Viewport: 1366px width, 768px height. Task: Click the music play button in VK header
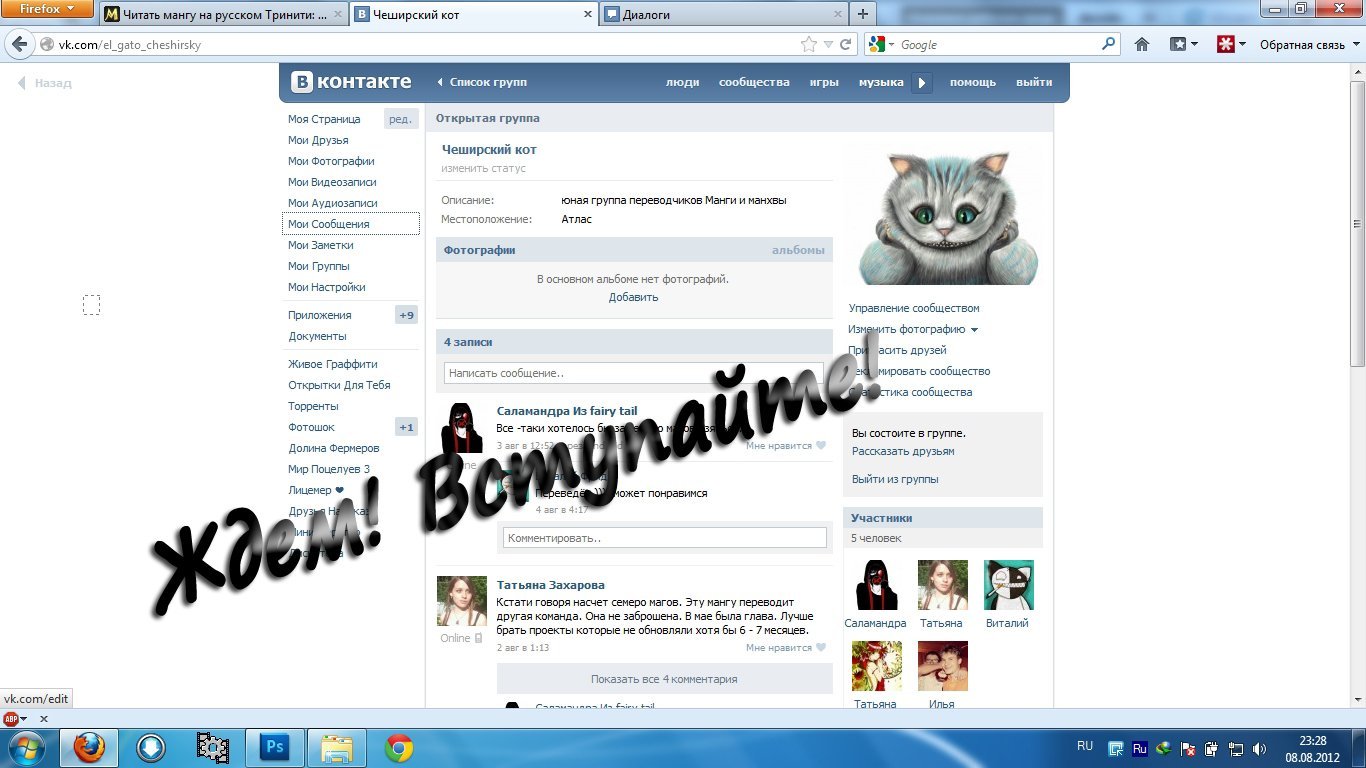click(922, 83)
